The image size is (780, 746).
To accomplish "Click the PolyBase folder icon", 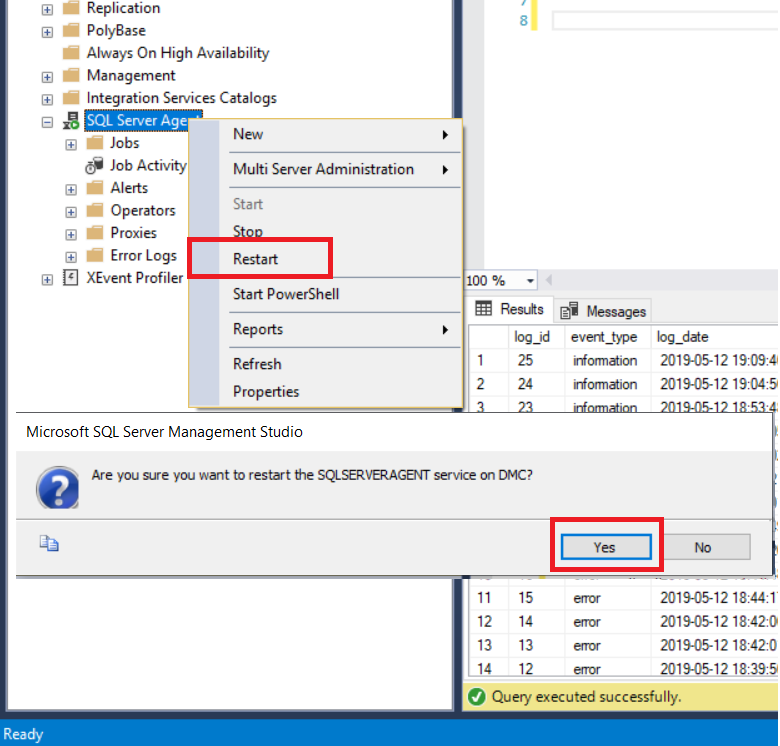I will point(71,31).
